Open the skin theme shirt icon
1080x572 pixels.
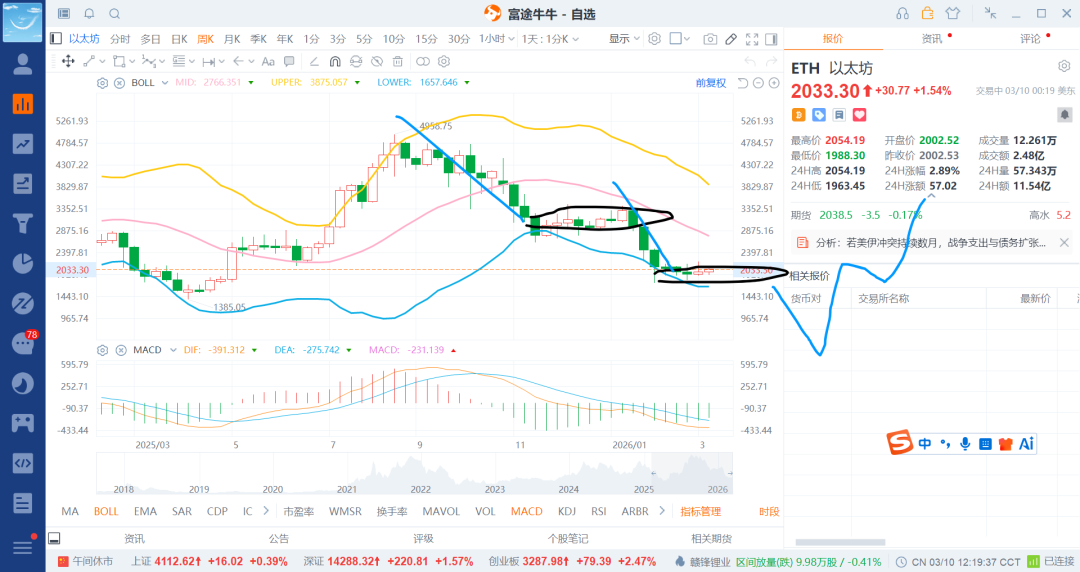[x=951, y=13]
